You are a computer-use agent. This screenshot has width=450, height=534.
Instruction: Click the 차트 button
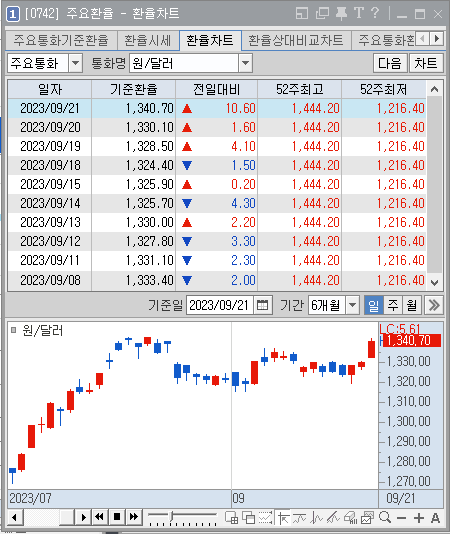pyautogui.click(x=426, y=63)
